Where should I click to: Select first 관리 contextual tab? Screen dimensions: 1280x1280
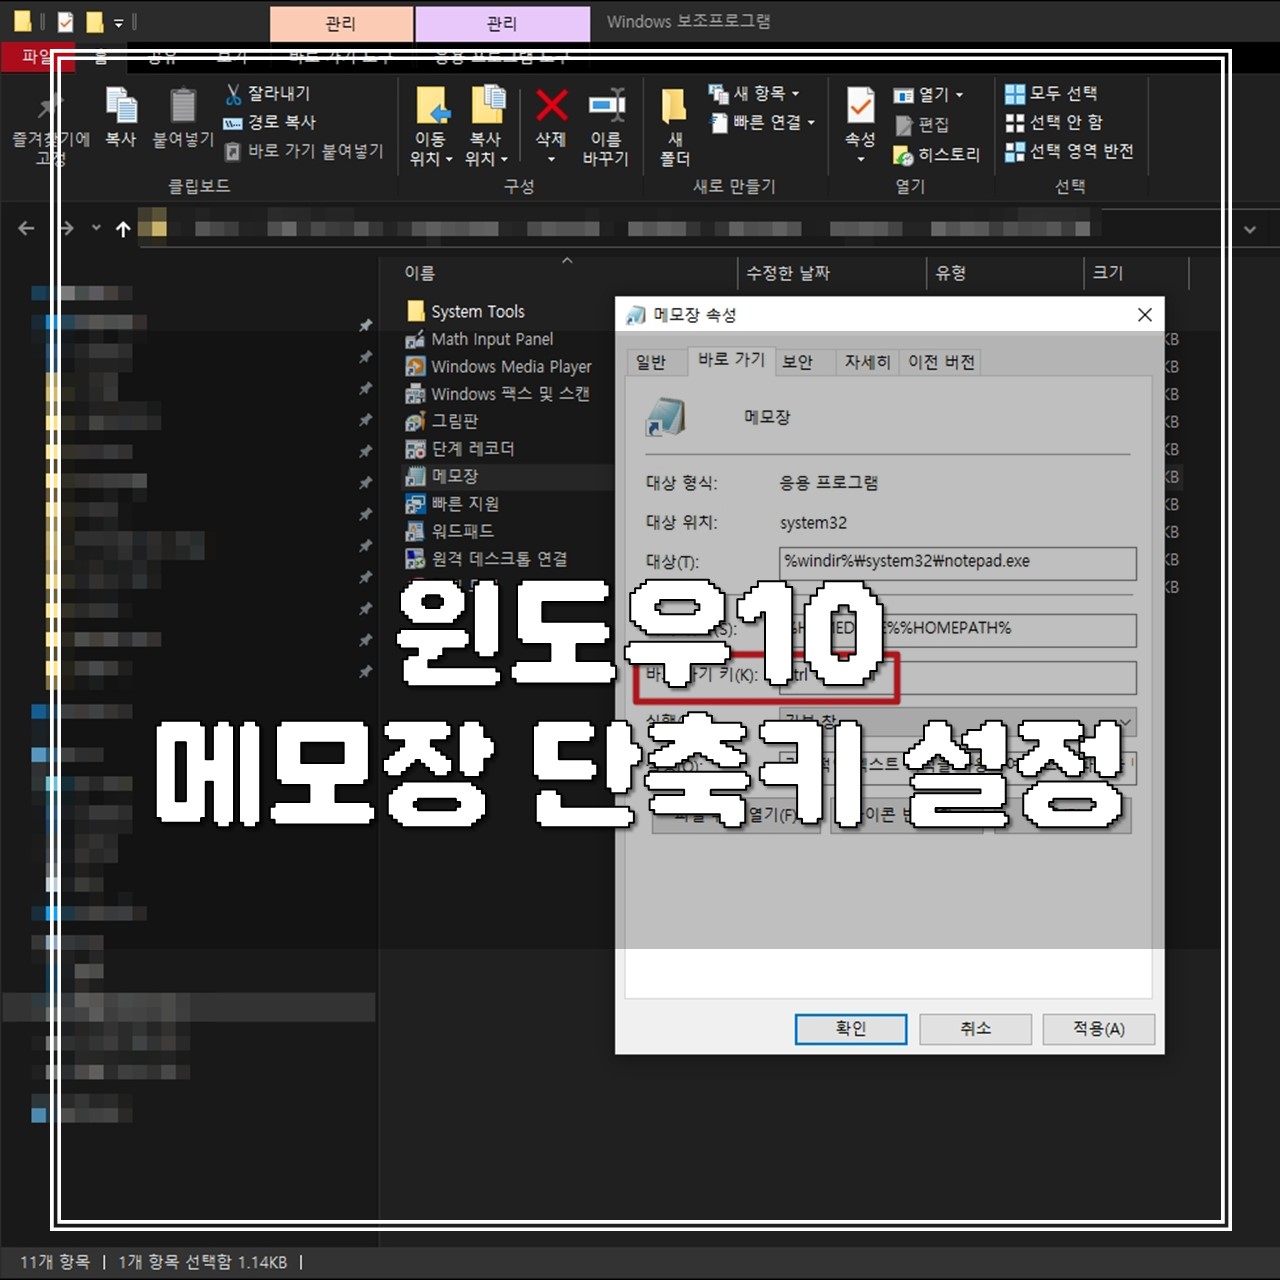pyautogui.click(x=341, y=23)
